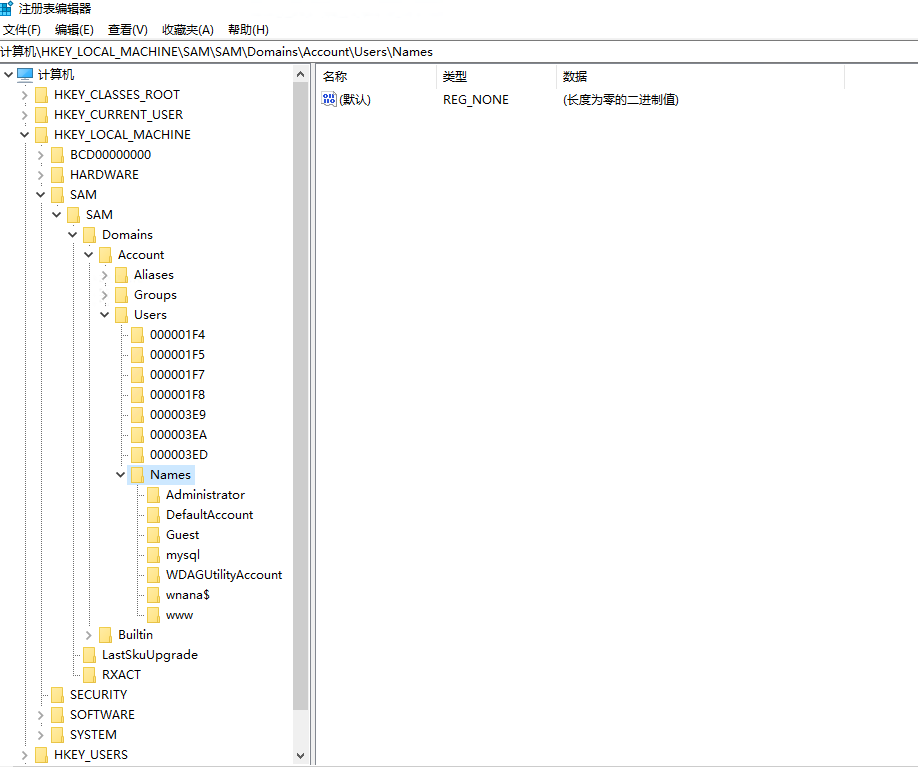The width and height of the screenshot is (918, 767).
Task: Select the inner SAM key under SAM
Action: [x=100, y=215]
